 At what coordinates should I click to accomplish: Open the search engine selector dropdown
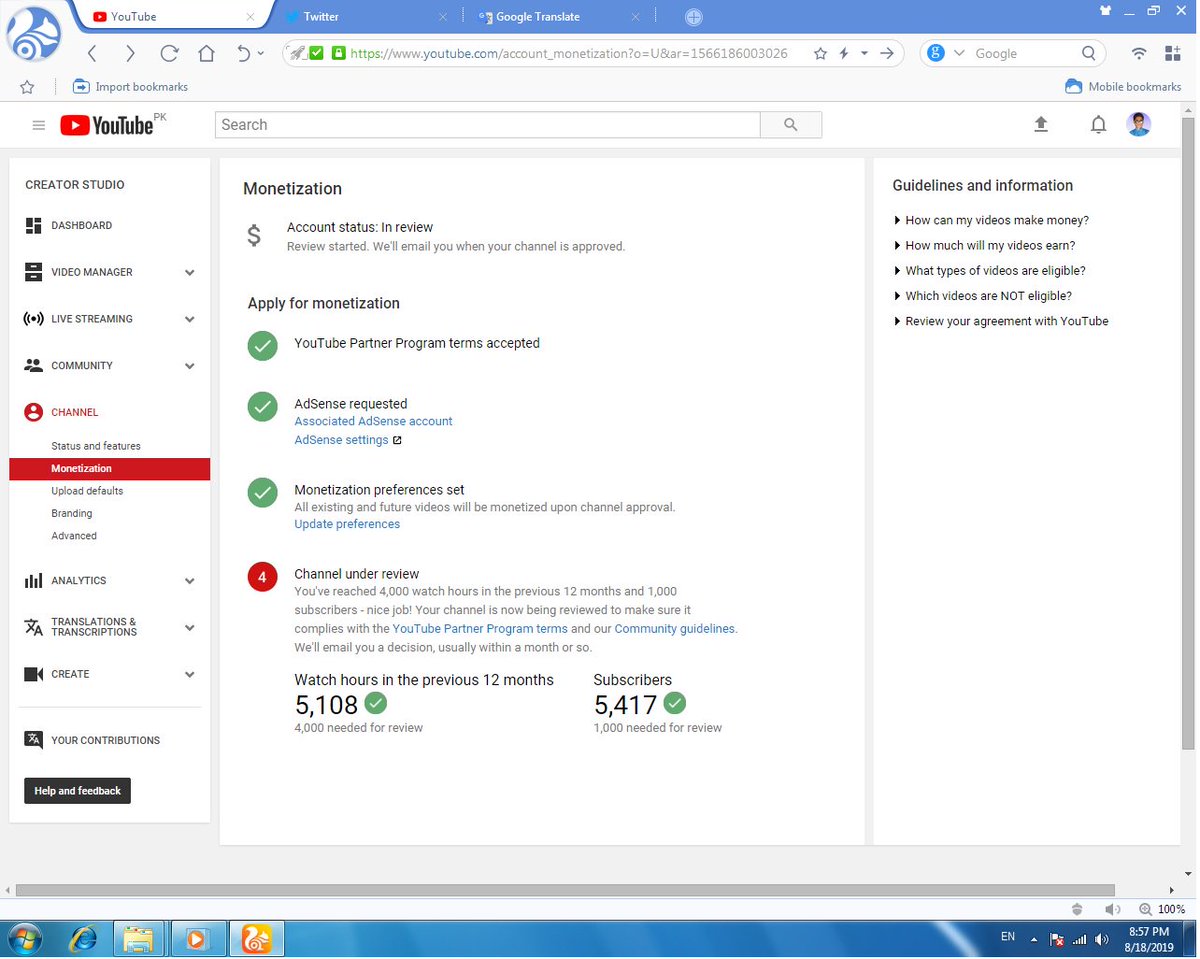(960, 54)
